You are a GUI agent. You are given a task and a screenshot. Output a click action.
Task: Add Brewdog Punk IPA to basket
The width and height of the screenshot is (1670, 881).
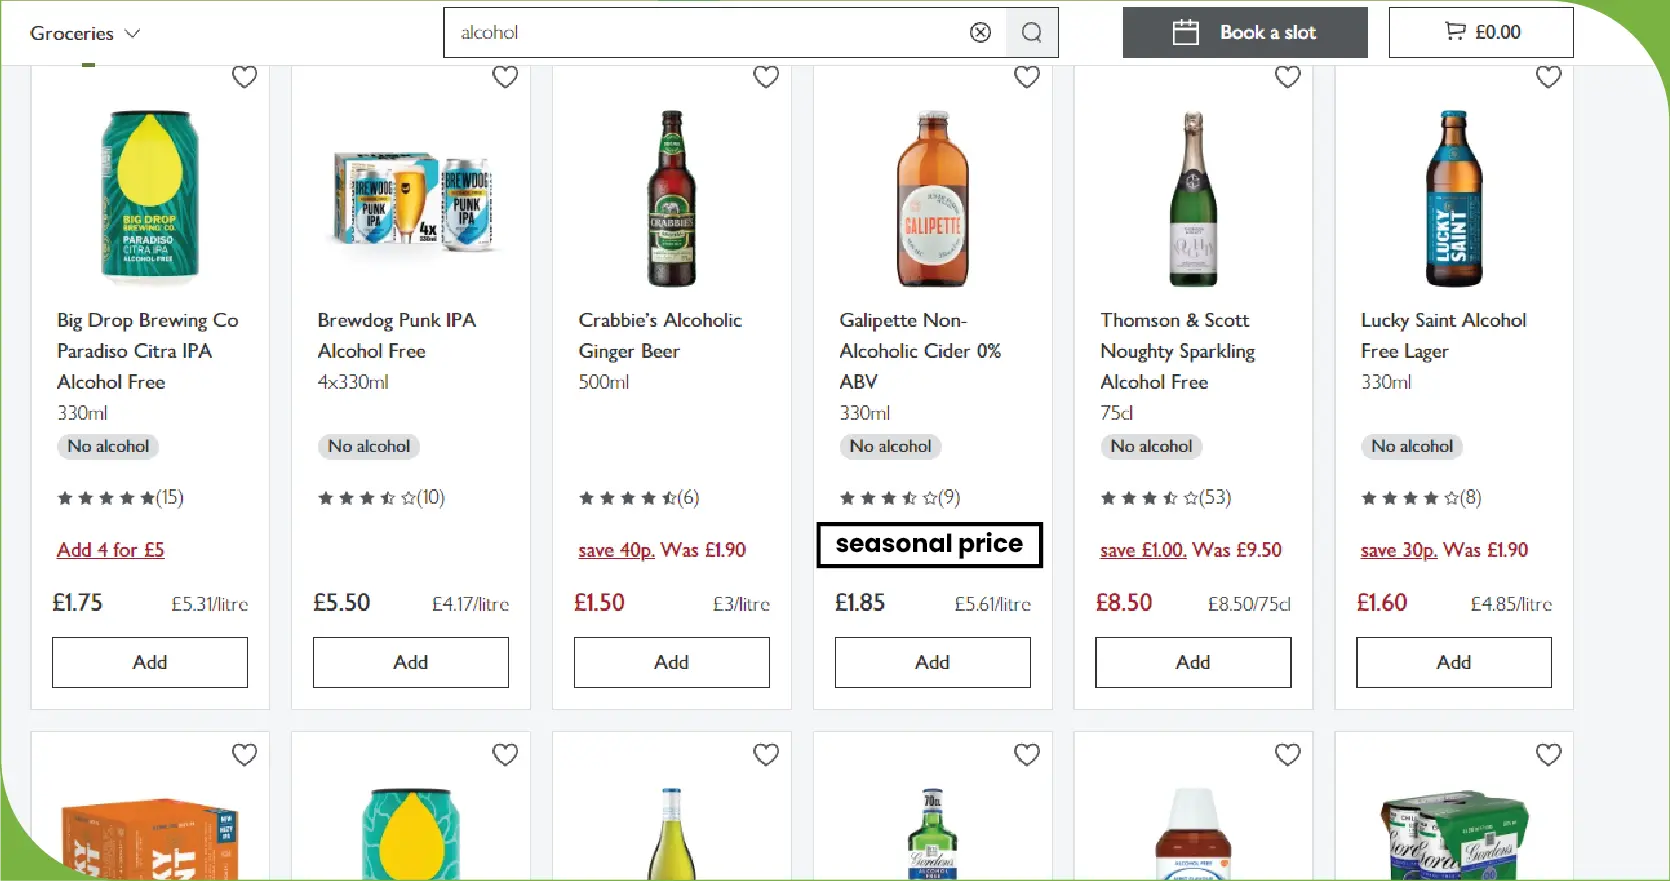(410, 662)
